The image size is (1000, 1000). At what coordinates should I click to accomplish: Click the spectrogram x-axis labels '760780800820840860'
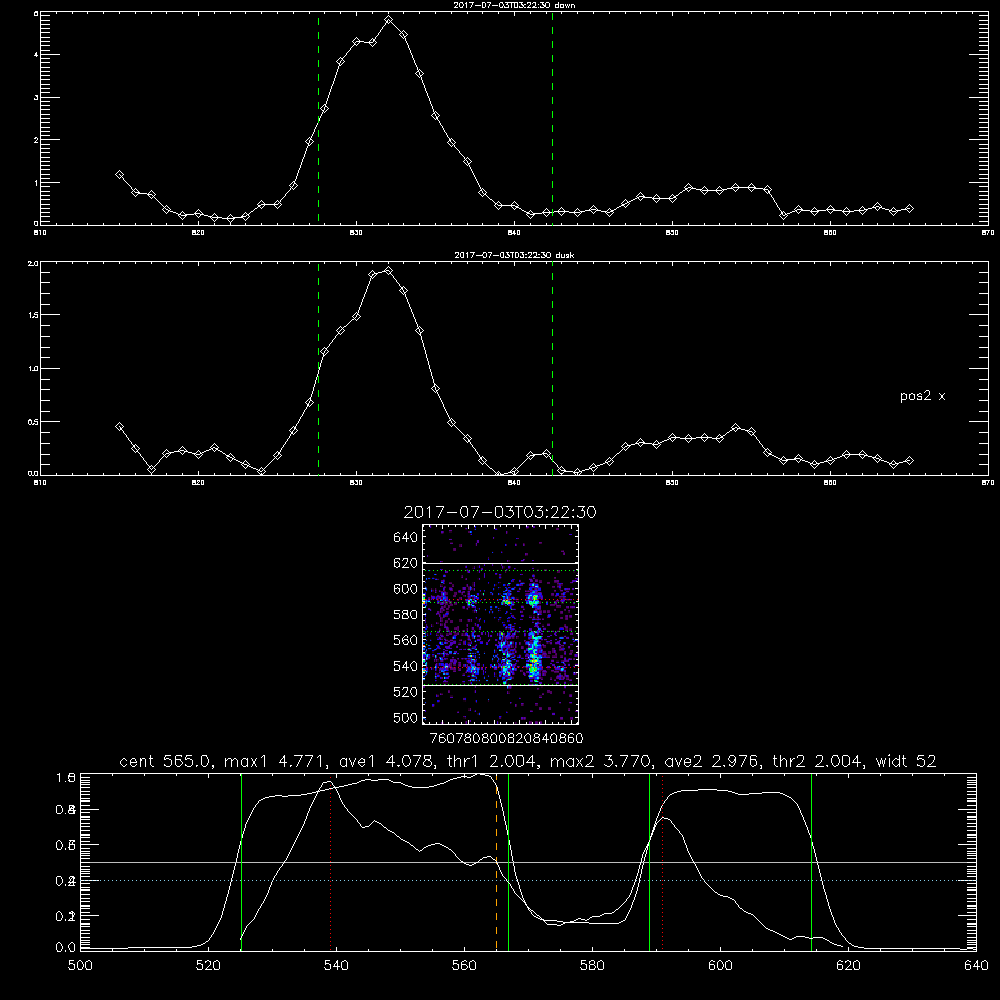pyautogui.click(x=507, y=738)
